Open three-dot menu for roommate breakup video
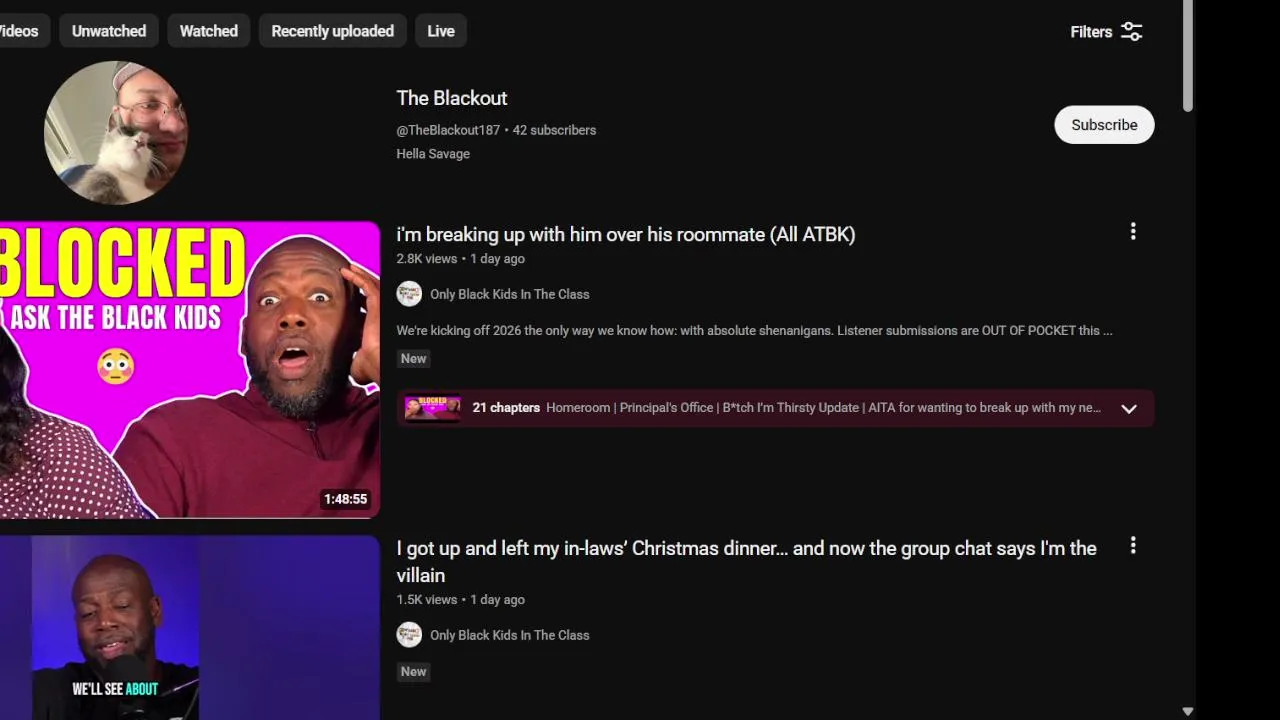The height and width of the screenshot is (720, 1280). click(x=1133, y=232)
